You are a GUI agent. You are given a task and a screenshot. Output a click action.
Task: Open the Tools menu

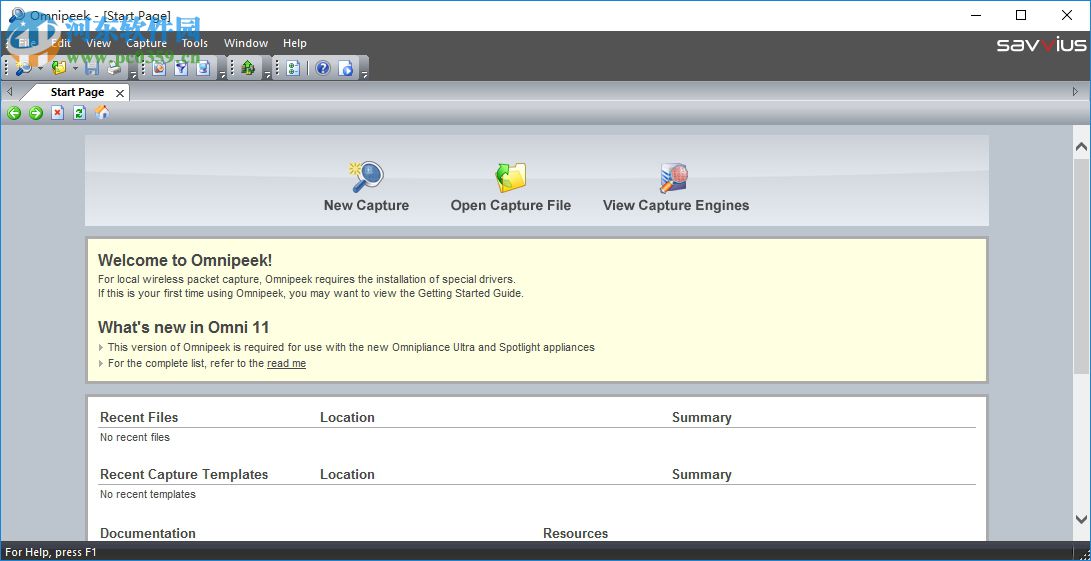(x=195, y=43)
